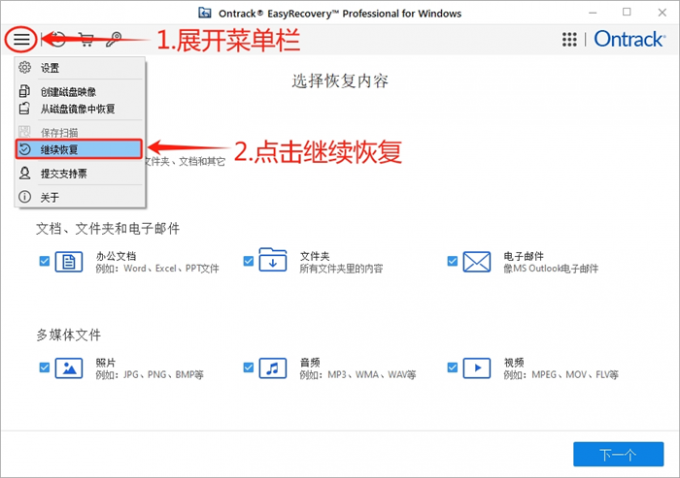Choose 从磁盘镜像中恢复 menu entry
The height and width of the screenshot is (478, 680).
[x=80, y=108]
